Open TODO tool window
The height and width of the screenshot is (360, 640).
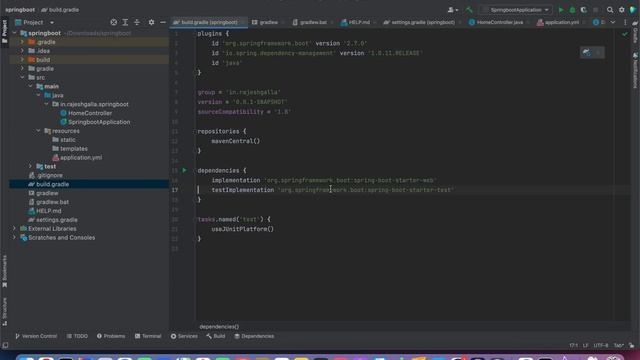coord(77,336)
